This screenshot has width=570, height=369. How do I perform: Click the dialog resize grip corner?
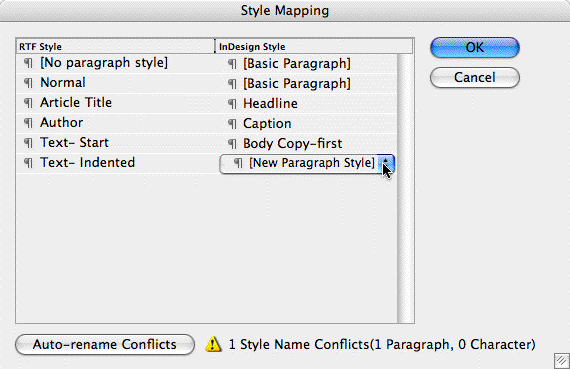562,361
